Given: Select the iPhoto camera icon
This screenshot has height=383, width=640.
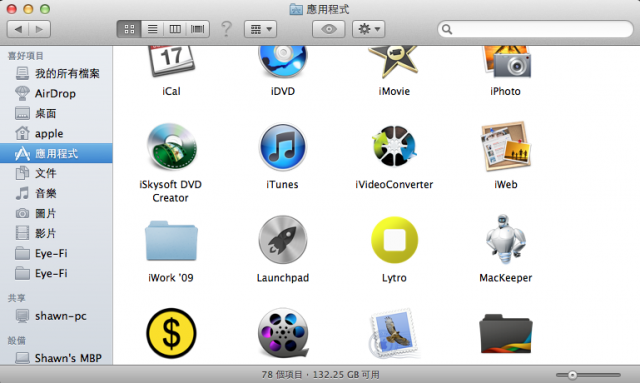Looking at the screenshot, I should pos(506,62).
